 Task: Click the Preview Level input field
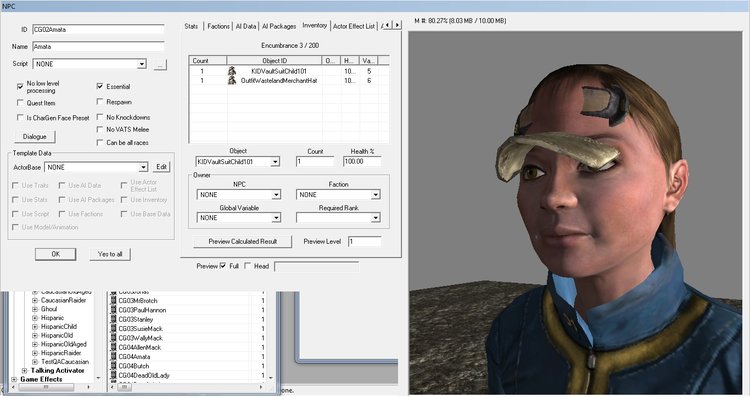click(x=364, y=242)
